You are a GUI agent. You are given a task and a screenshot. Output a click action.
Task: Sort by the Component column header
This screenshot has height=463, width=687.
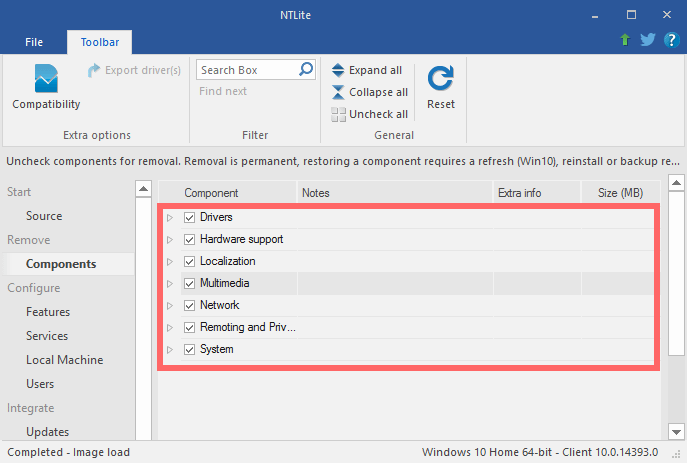point(228,193)
